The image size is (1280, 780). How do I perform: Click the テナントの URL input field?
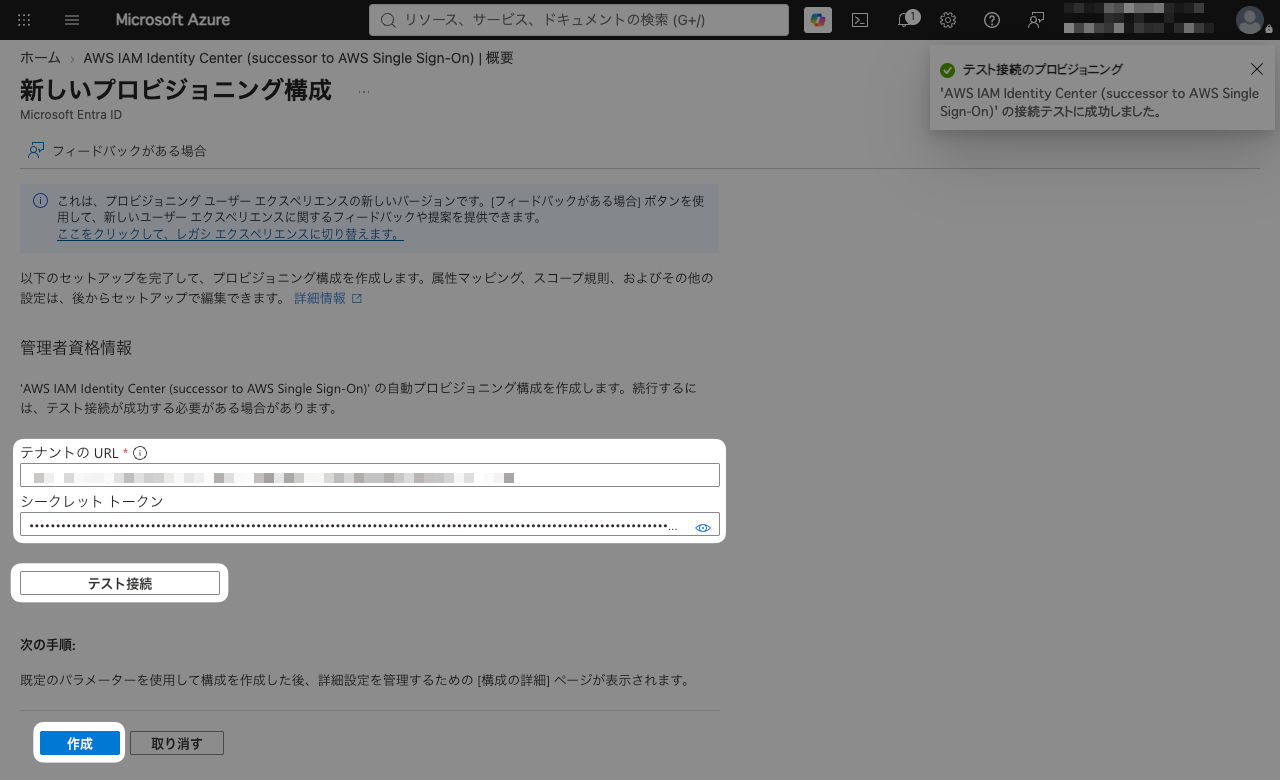click(x=370, y=475)
